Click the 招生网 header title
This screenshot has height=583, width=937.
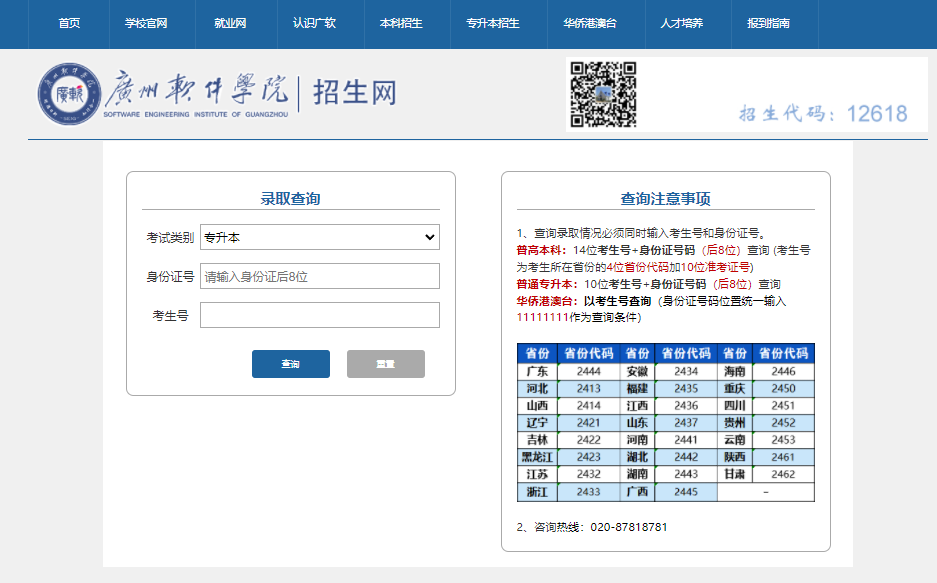355,93
